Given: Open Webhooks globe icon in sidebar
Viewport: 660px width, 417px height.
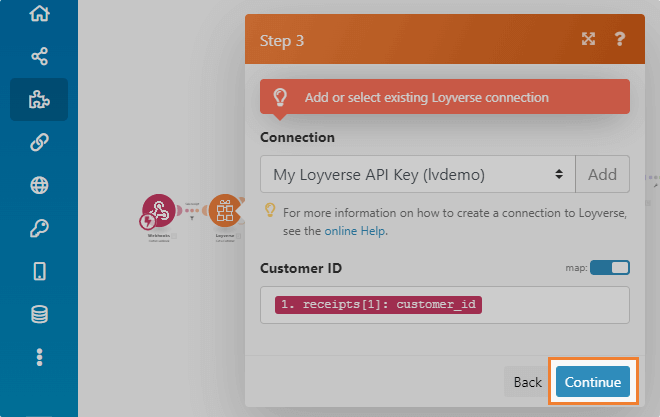Looking at the screenshot, I should point(39,185).
